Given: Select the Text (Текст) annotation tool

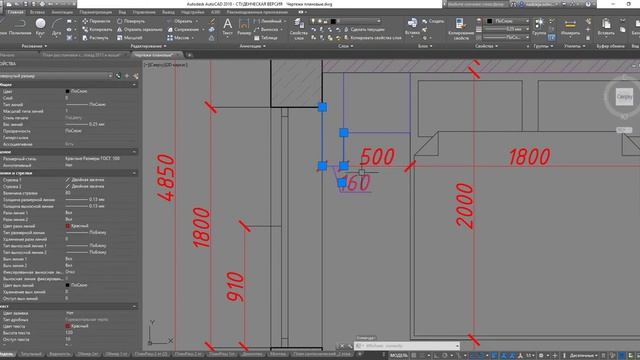Looking at the screenshot, I should 227,27.
